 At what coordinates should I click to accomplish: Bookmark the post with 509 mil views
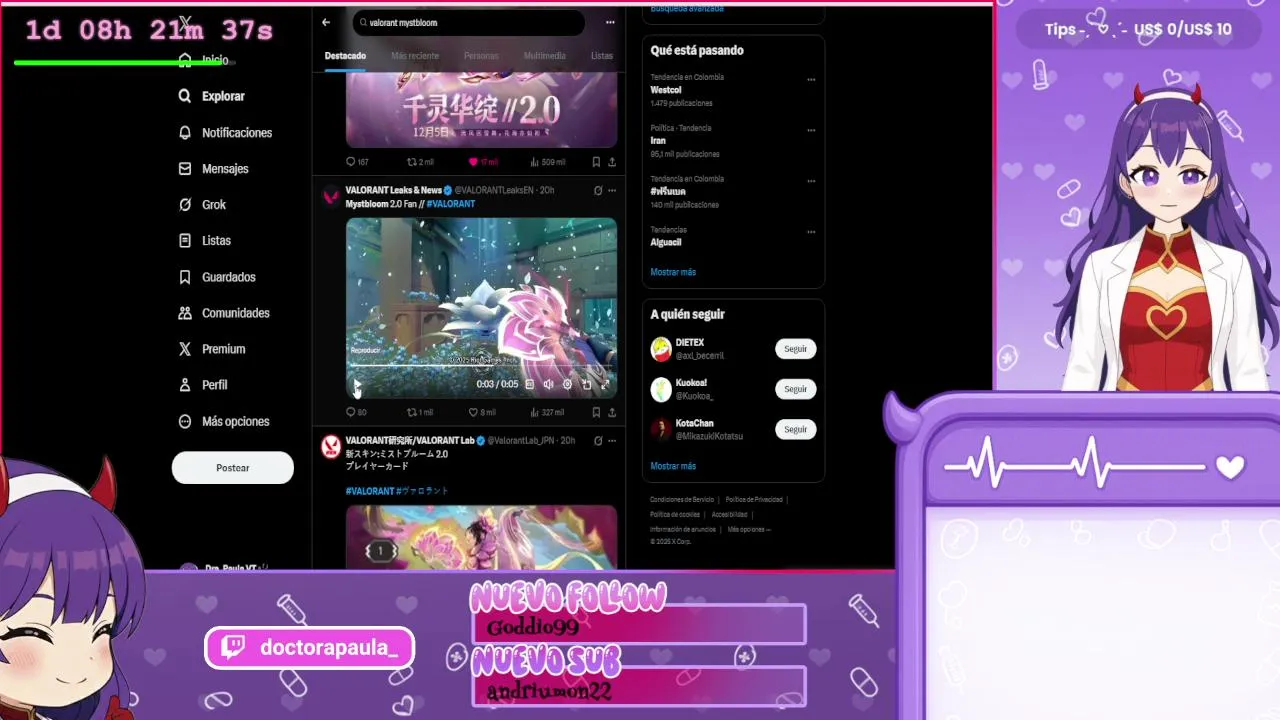pos(596,161)
